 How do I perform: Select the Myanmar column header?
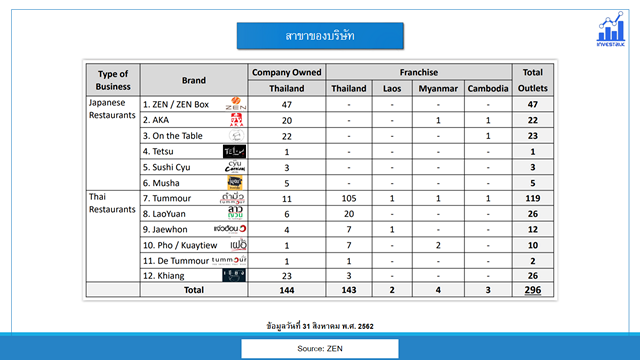438,89
